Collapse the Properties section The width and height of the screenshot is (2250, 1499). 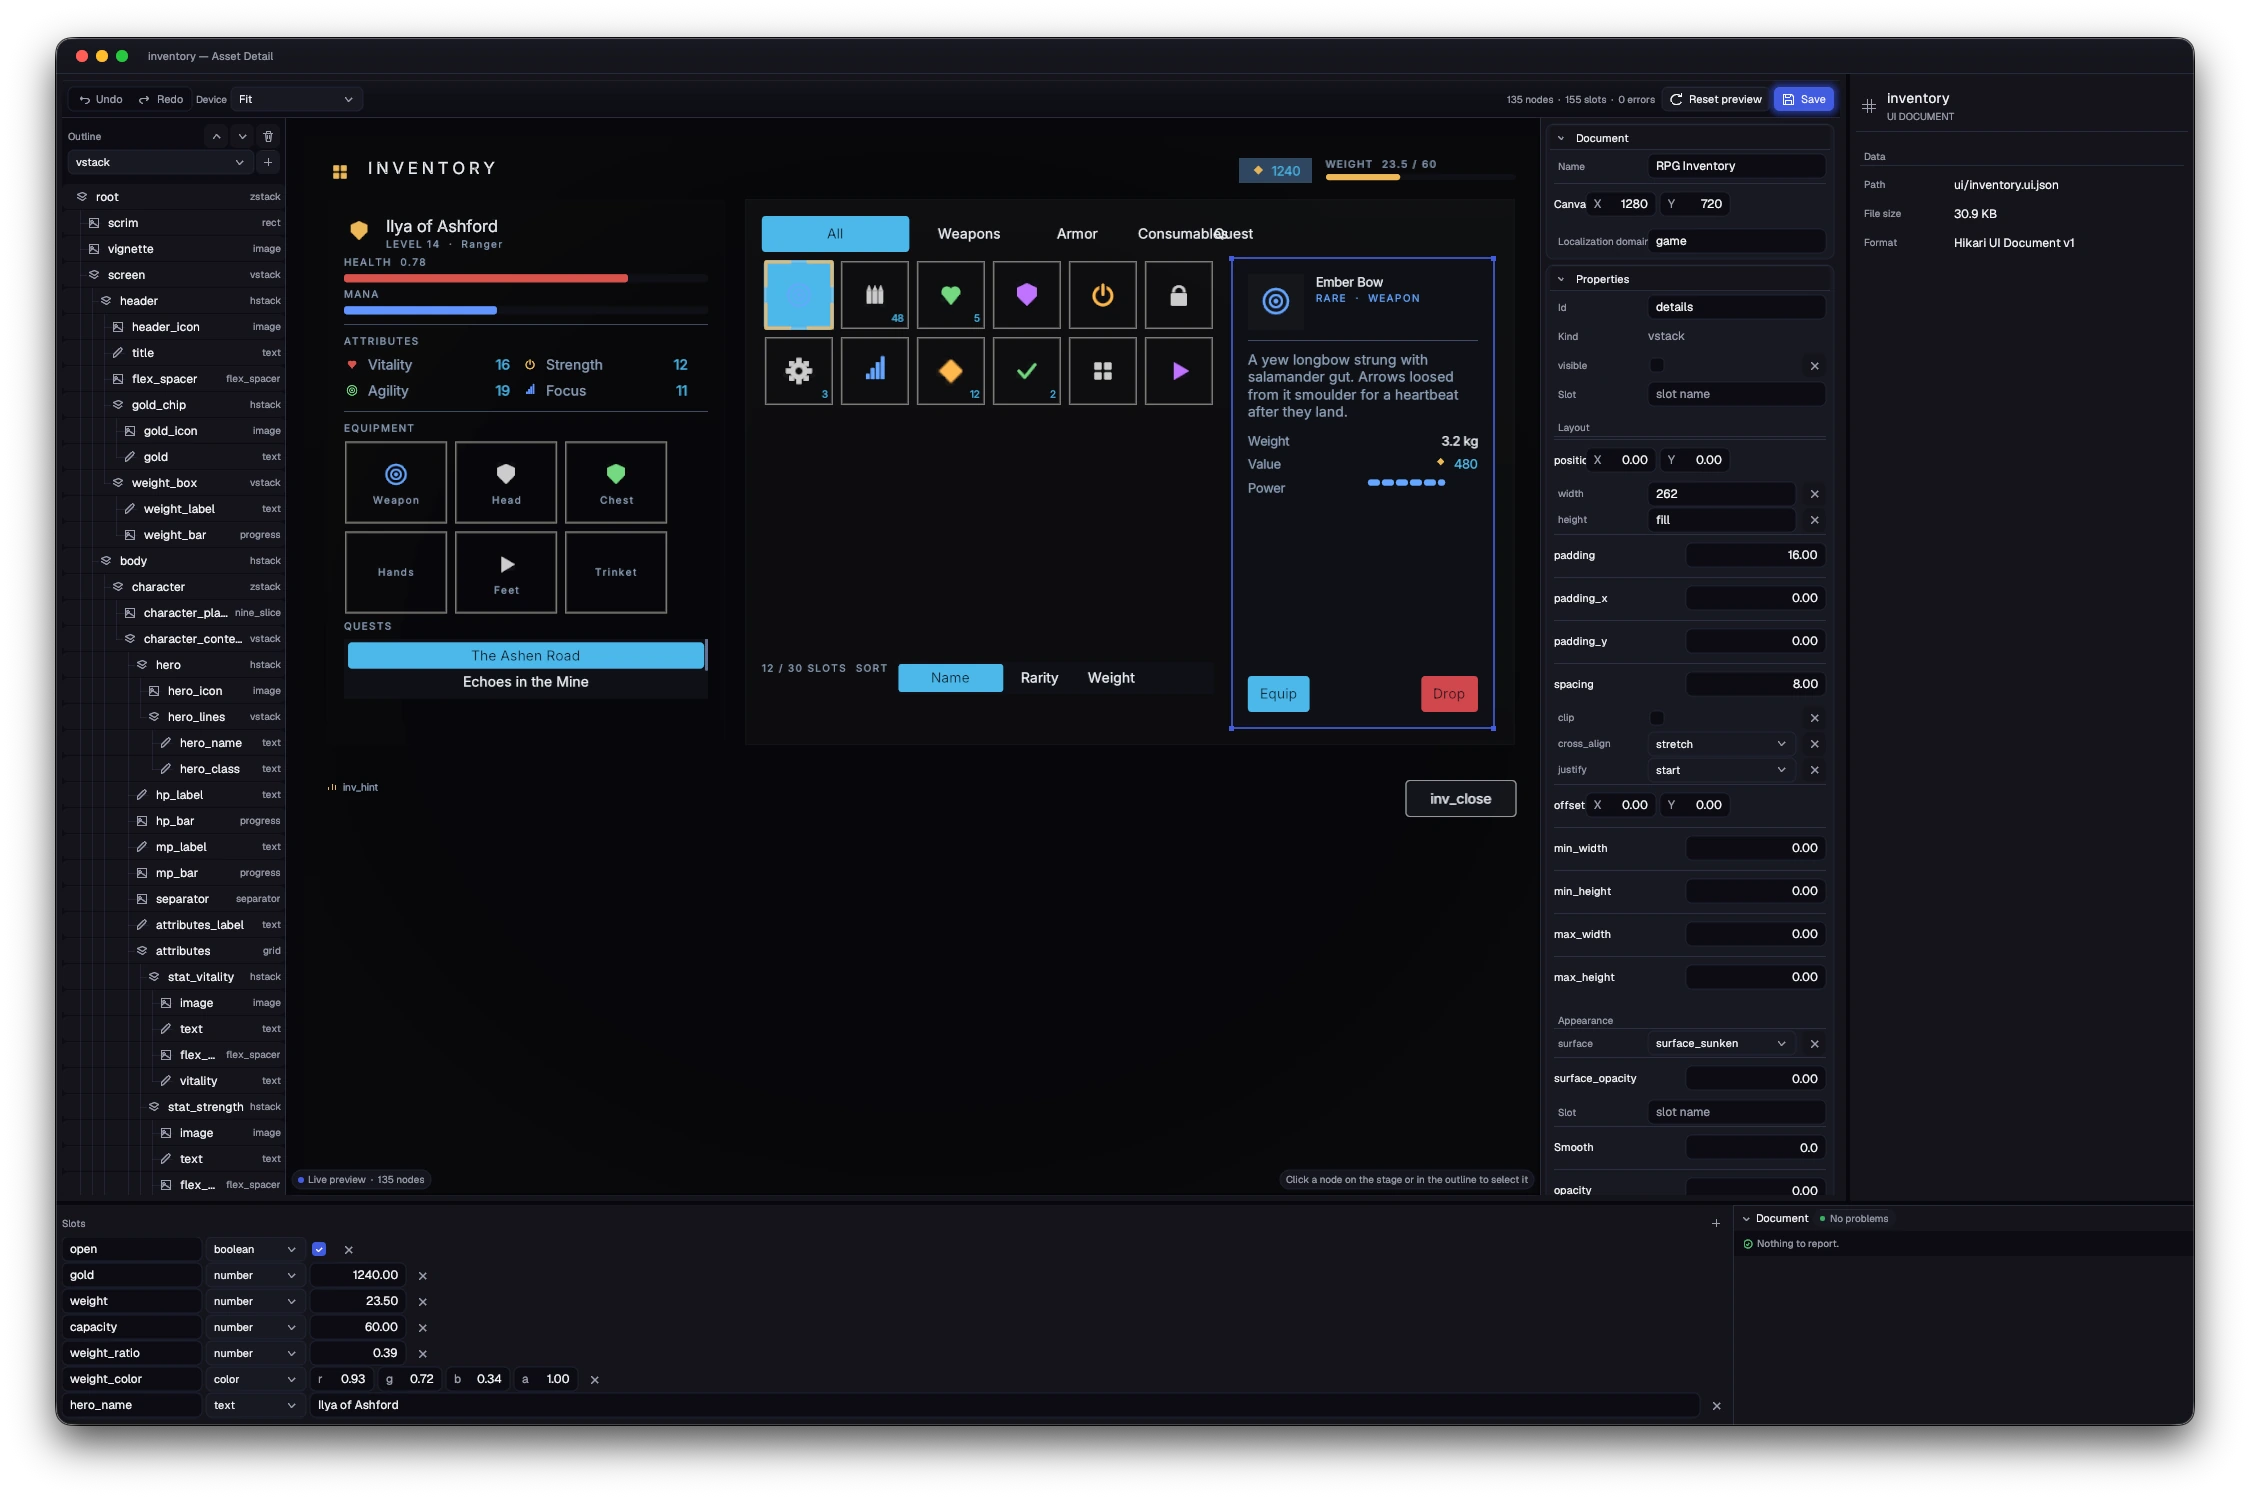[x=1561, y=280]
